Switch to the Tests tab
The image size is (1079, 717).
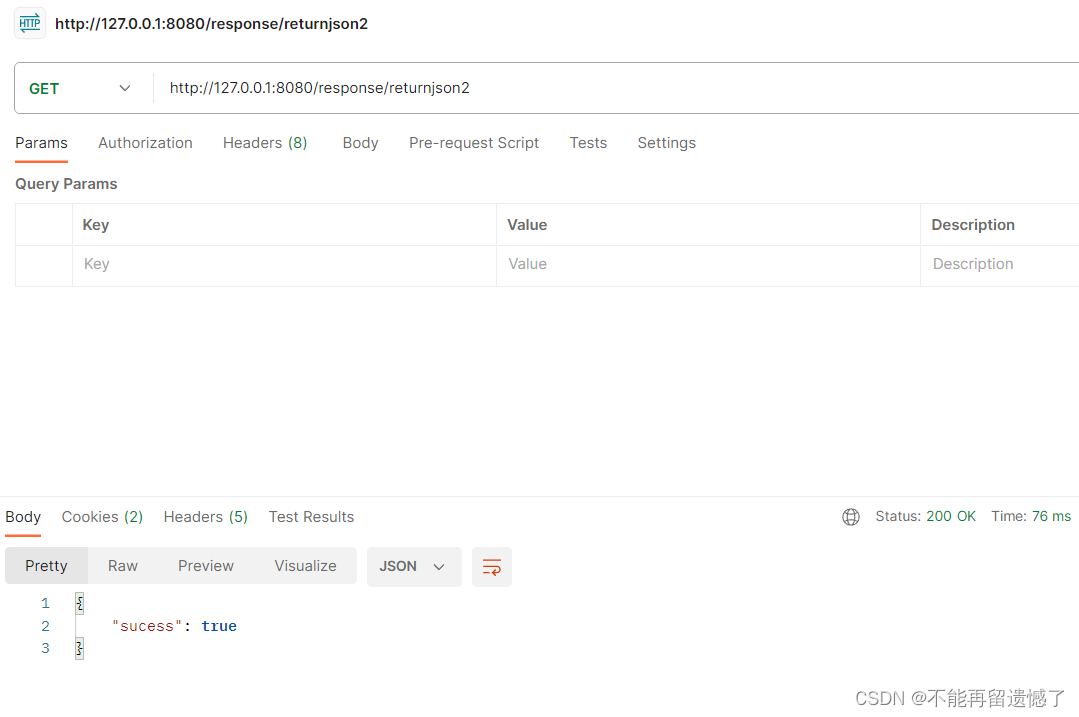tap(588, 143)
